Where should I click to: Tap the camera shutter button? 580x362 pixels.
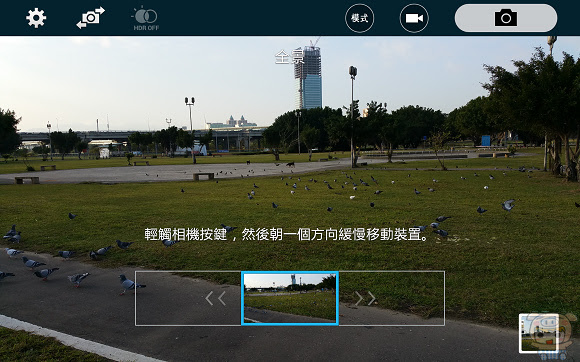pos(506,18)
